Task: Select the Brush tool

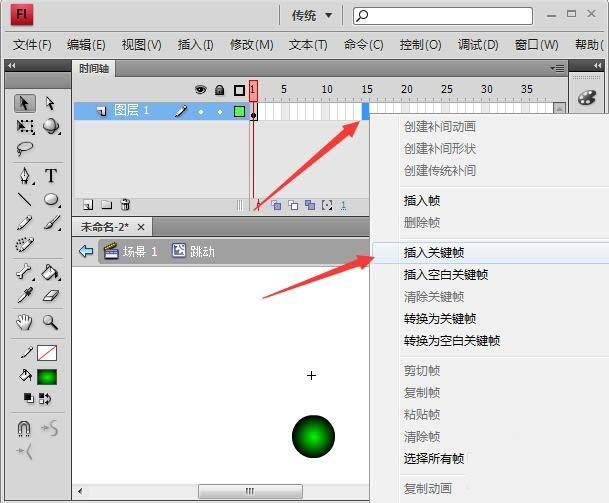Action: click(x=51, y=223)
